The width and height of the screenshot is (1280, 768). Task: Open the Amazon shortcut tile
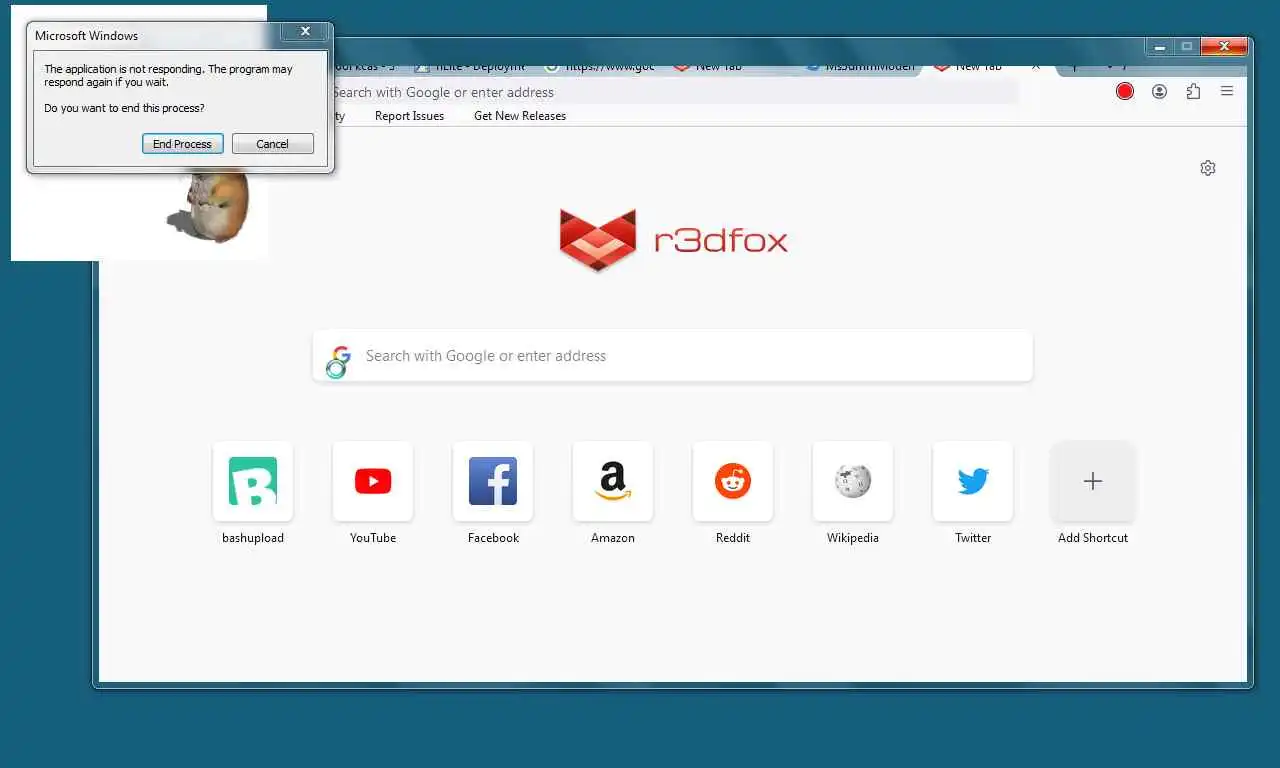613,481
